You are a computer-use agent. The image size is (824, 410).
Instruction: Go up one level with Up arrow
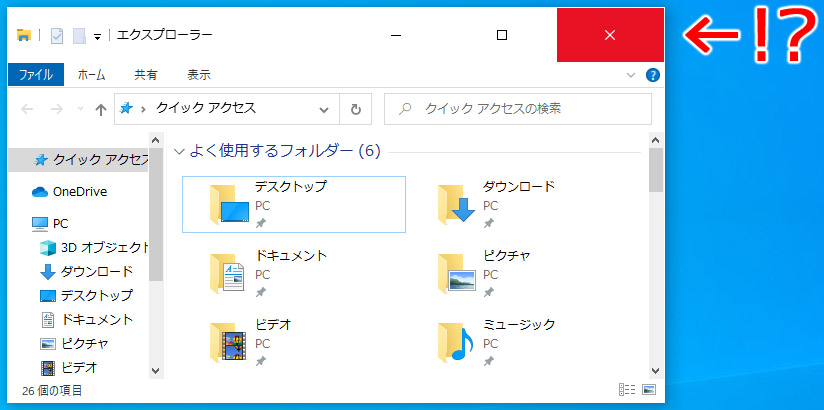100,109
